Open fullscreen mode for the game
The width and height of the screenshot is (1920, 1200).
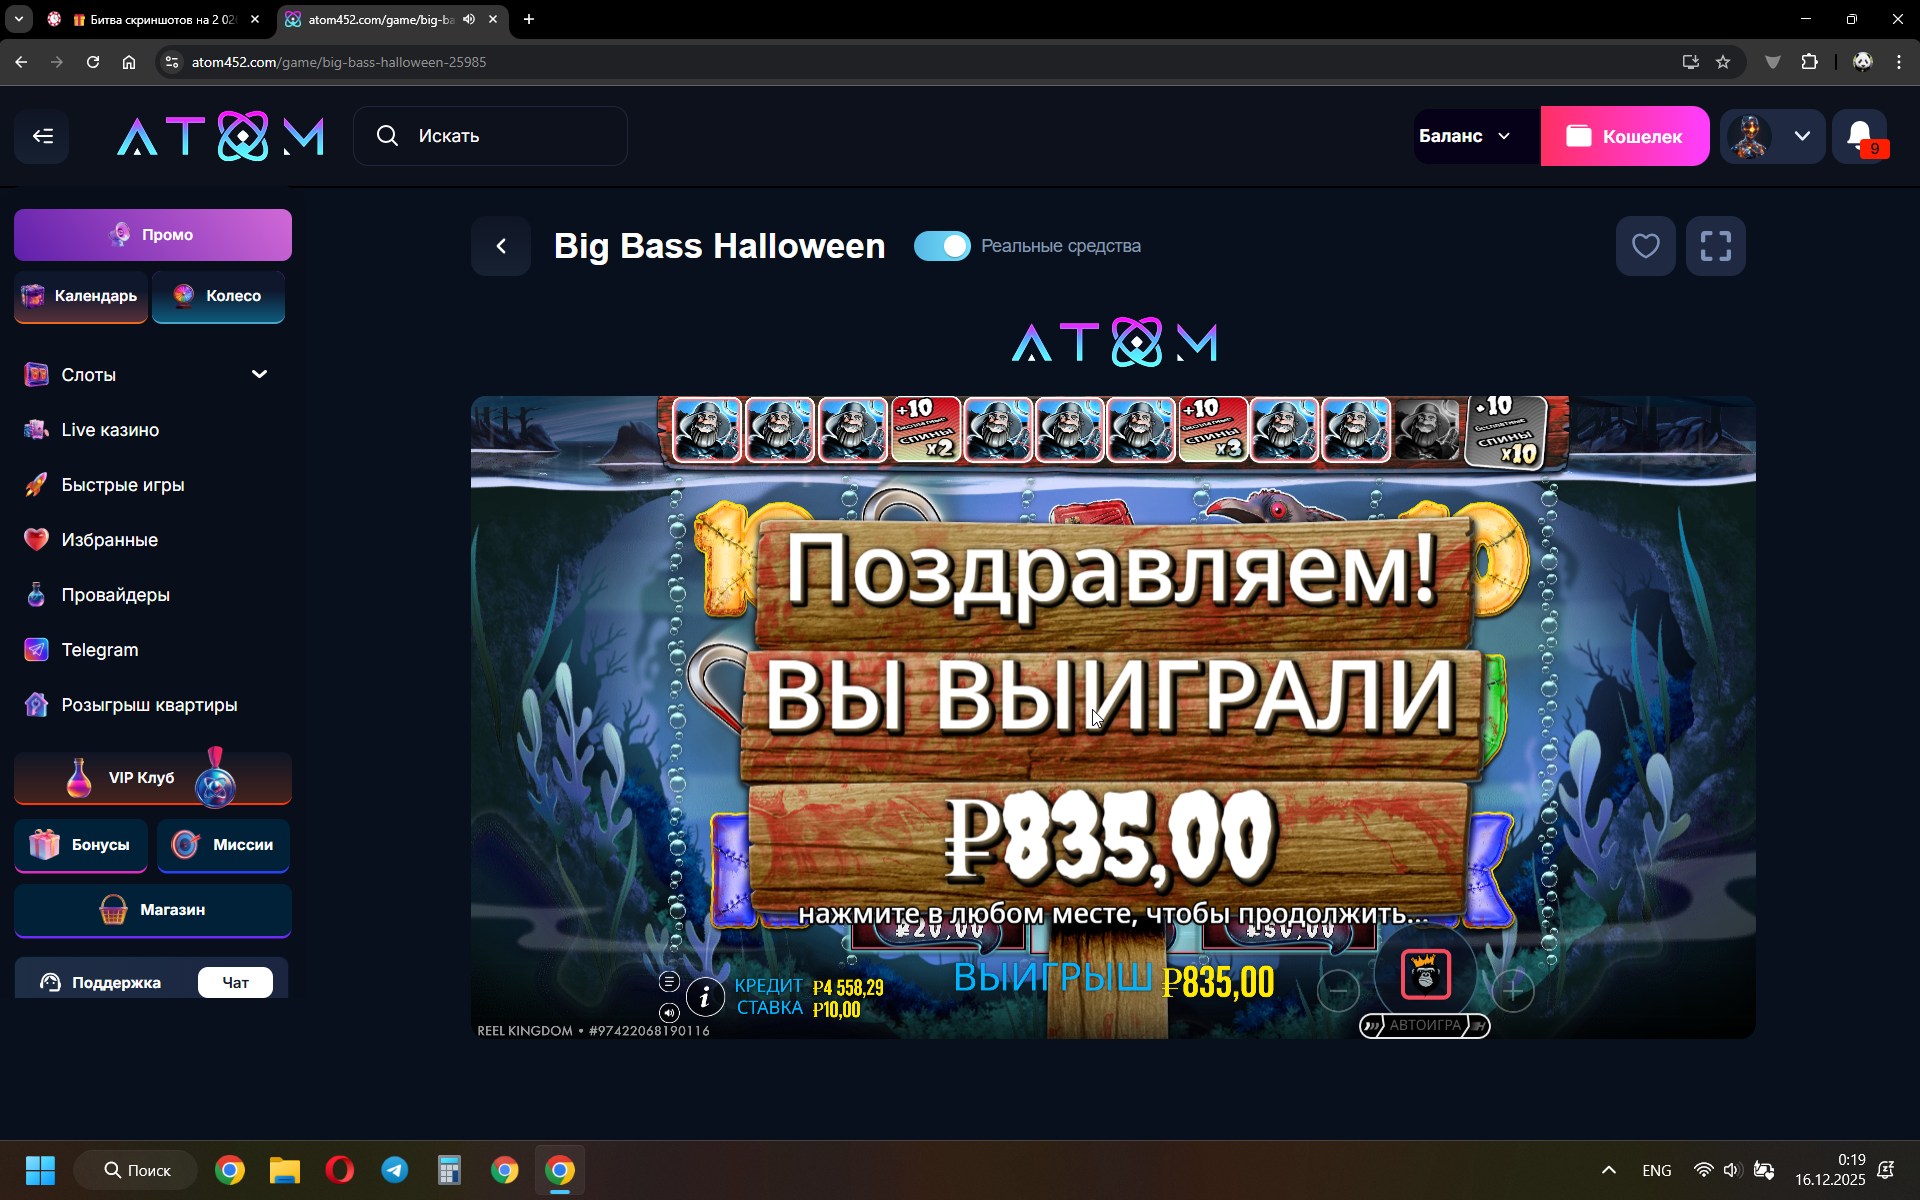click(1715, 246)
